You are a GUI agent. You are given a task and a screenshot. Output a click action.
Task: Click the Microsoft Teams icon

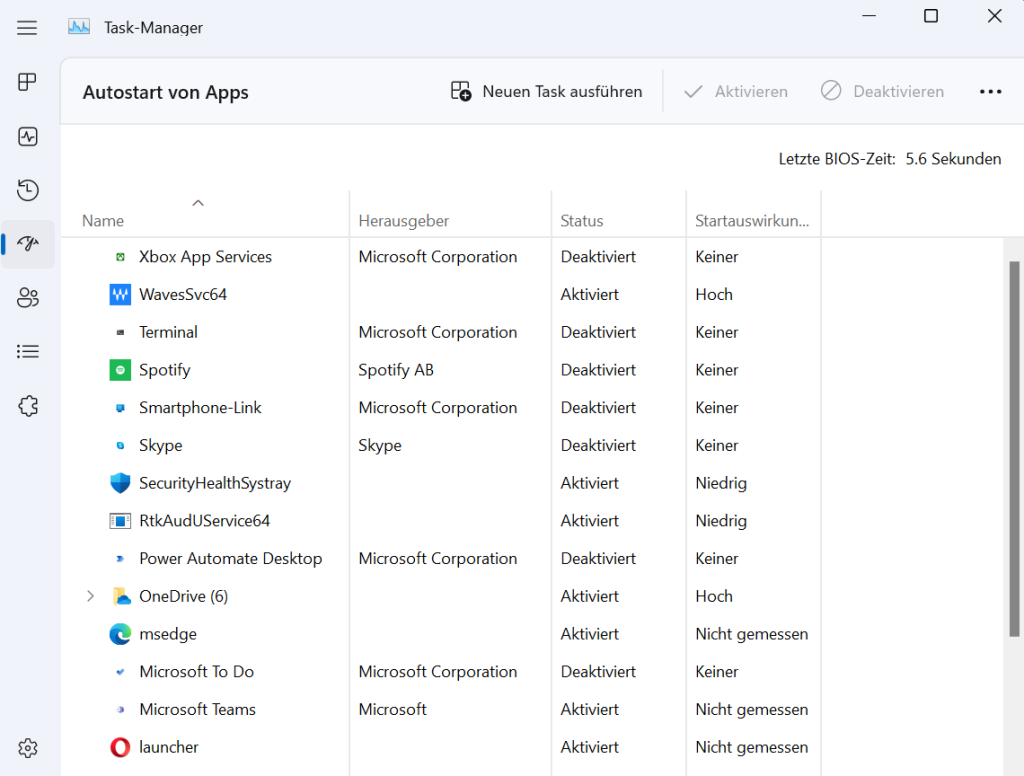coord(120,709)
